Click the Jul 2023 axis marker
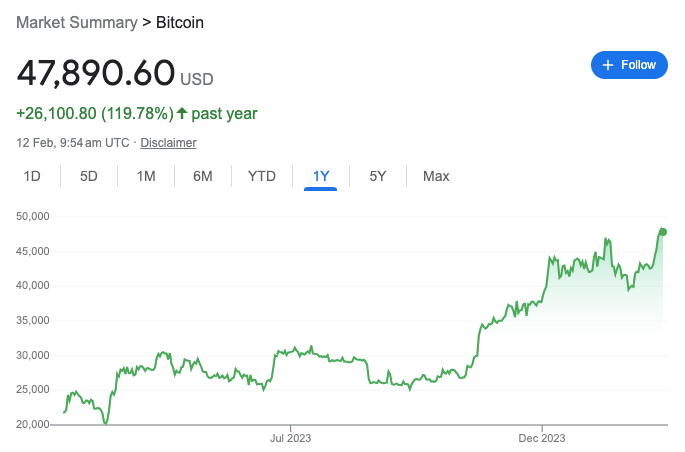 tap(291, 438)
